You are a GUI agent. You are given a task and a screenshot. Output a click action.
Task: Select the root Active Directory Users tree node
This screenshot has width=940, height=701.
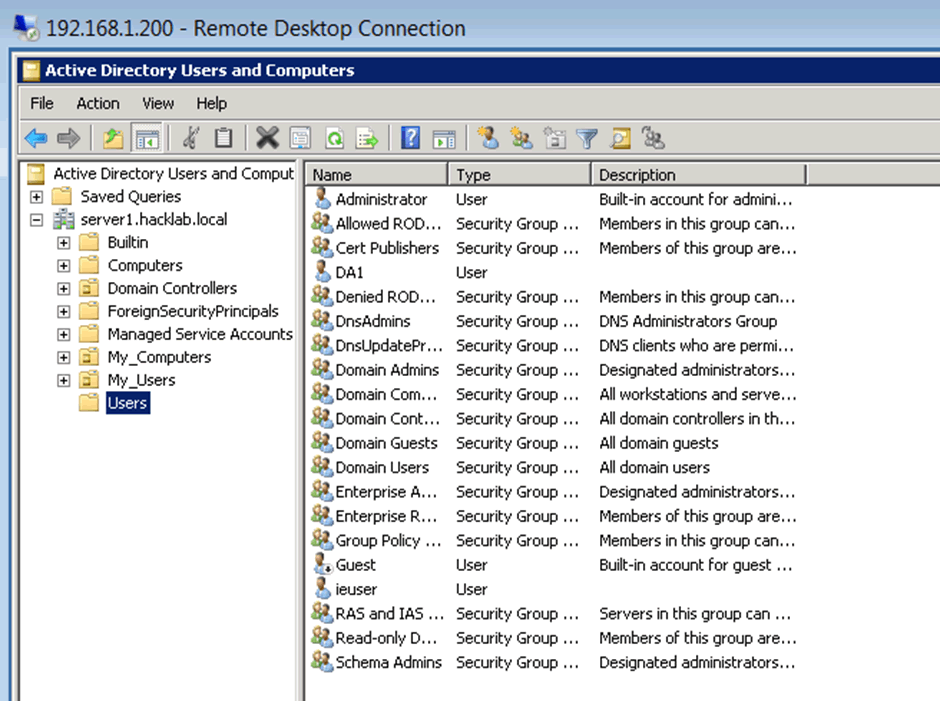pos(174,173)
